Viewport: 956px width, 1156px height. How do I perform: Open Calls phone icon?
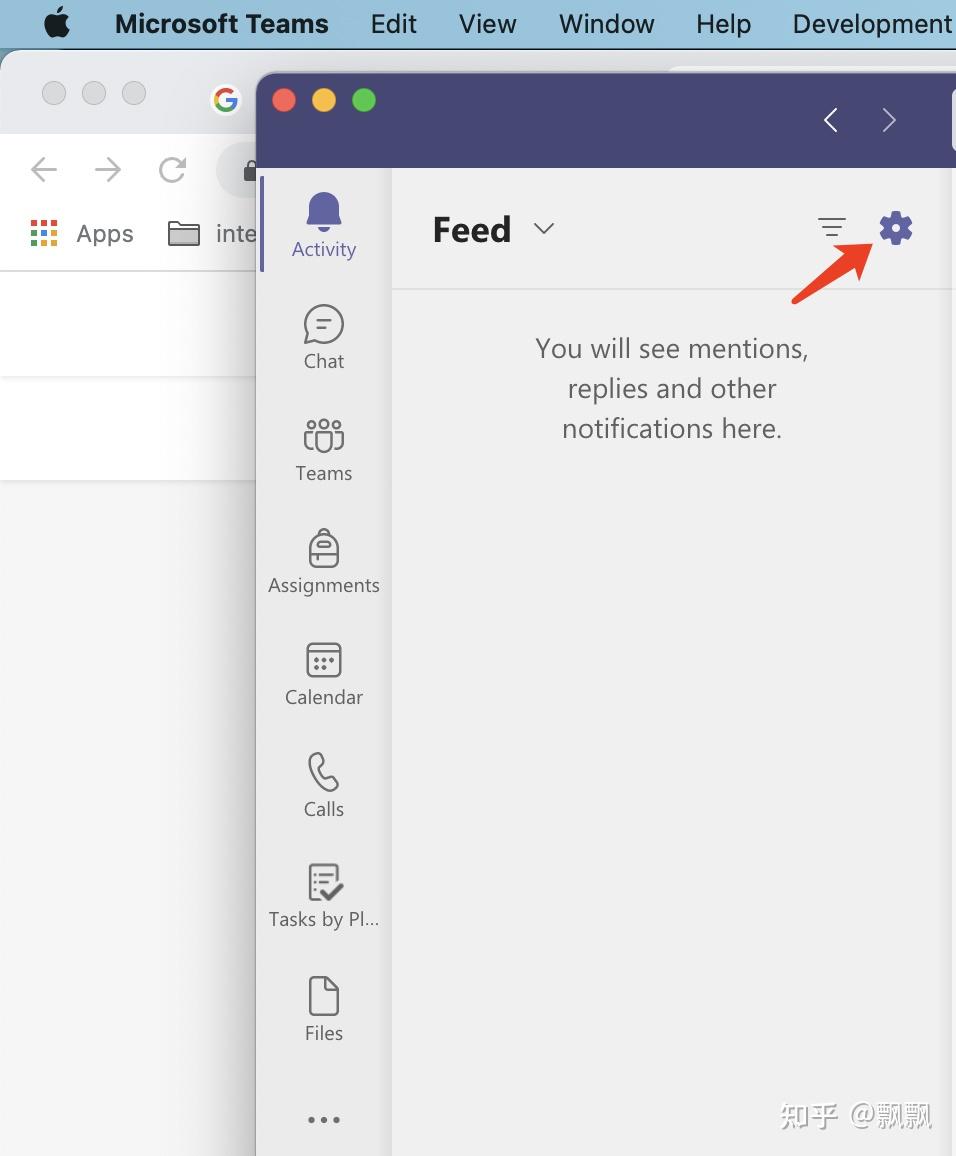[x=324, y=785]
